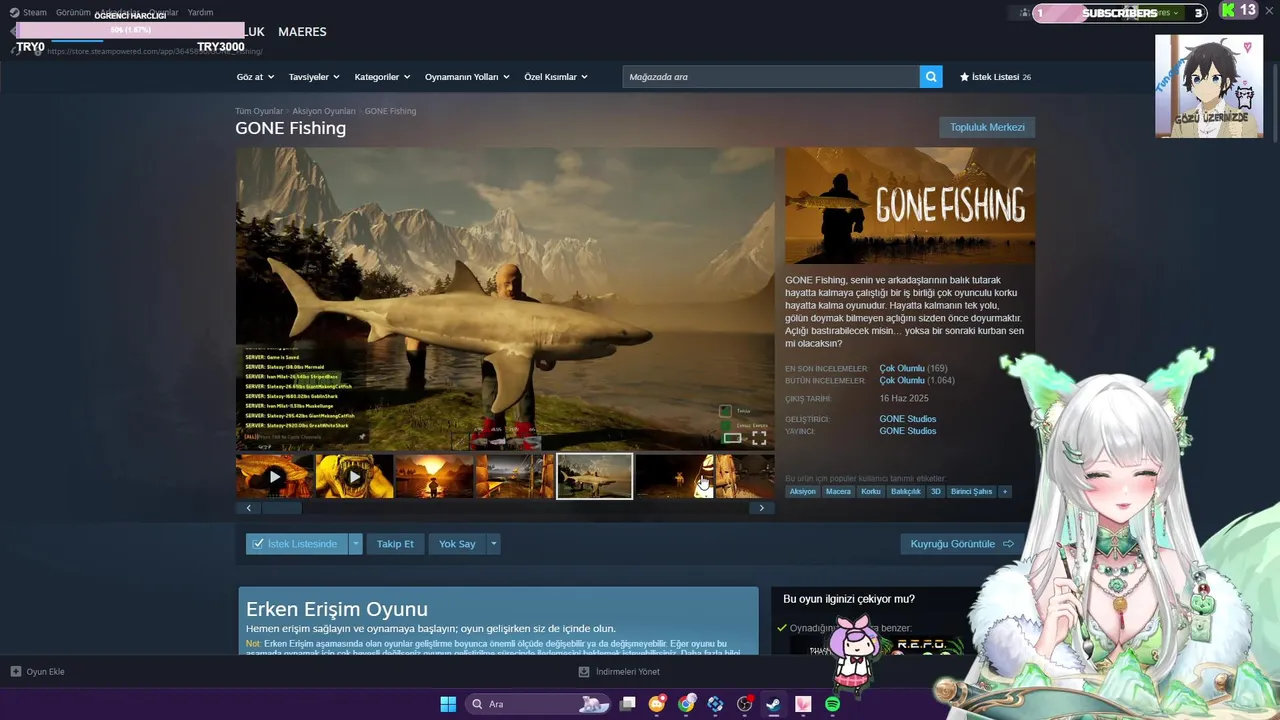The image size is (1280, 720).
Task: Select the dark totem screenshot thumbnail
Action: pos(675,477)
